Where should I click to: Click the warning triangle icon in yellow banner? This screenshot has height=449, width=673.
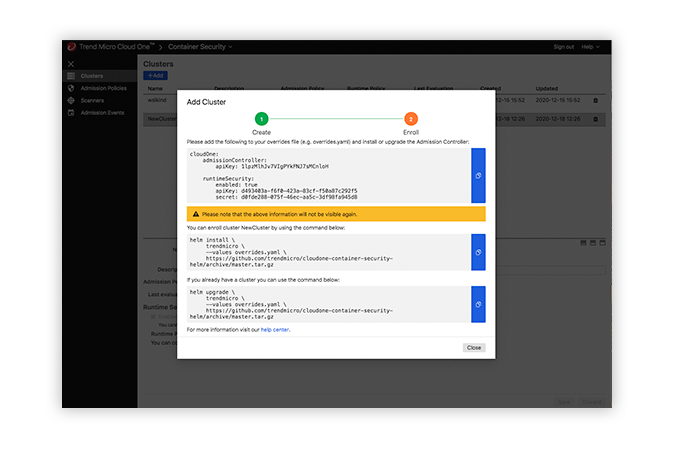196,214
